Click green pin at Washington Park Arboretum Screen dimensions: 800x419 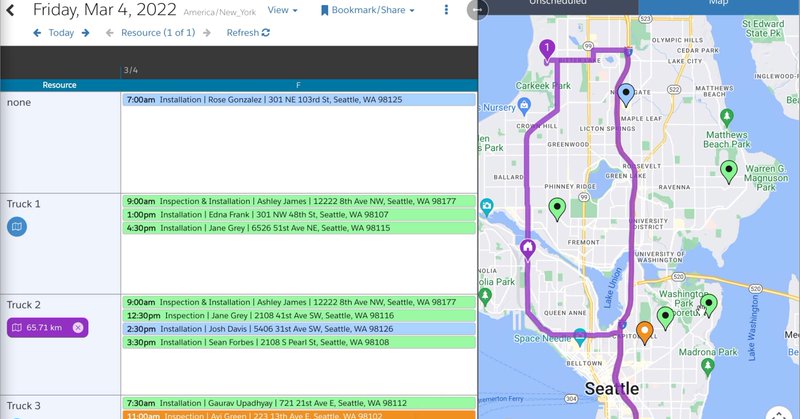click(708, 305)
